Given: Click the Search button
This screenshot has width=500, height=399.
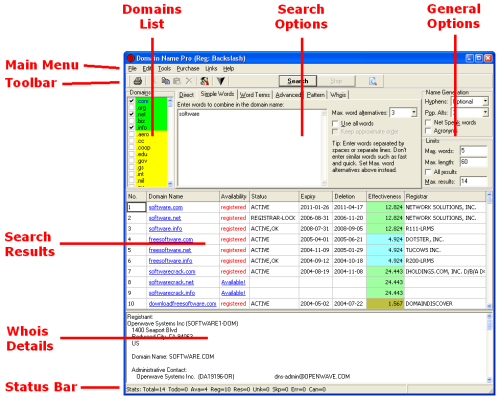Looking at the screenshot, I should [298, 81].
